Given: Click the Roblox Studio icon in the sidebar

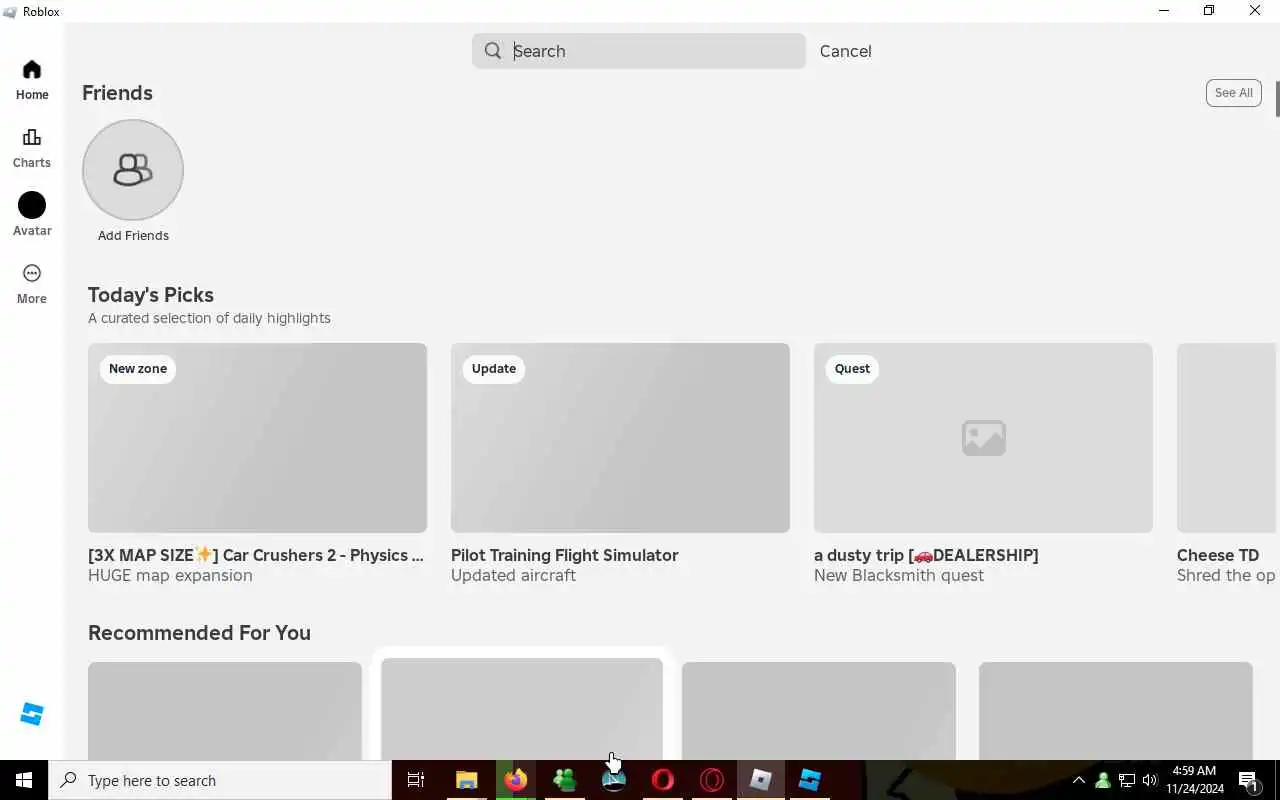Looking at the screenshot, I should tap(32, 714).
